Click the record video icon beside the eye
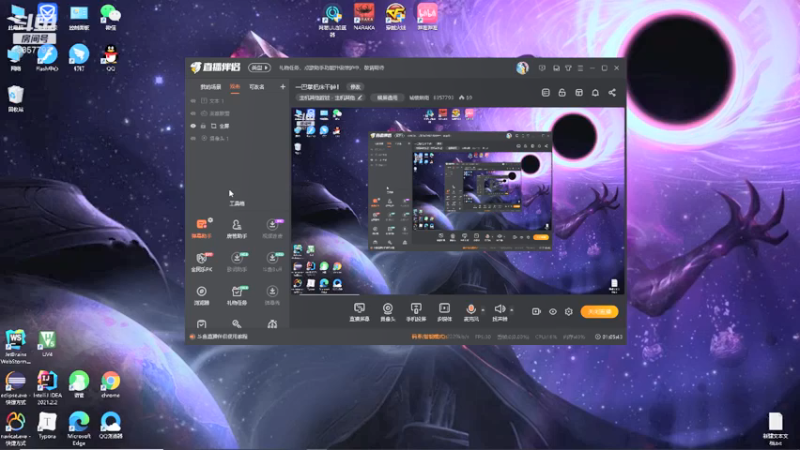 [x=536, y=311]
